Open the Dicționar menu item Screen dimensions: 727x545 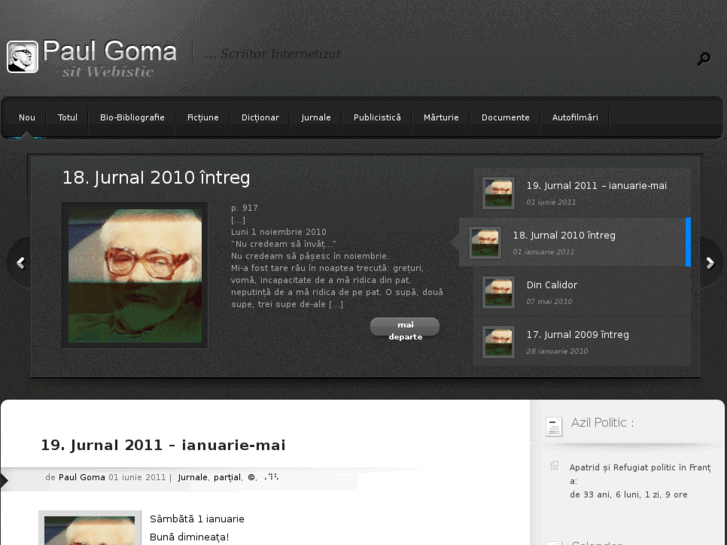tap(260, 118)
